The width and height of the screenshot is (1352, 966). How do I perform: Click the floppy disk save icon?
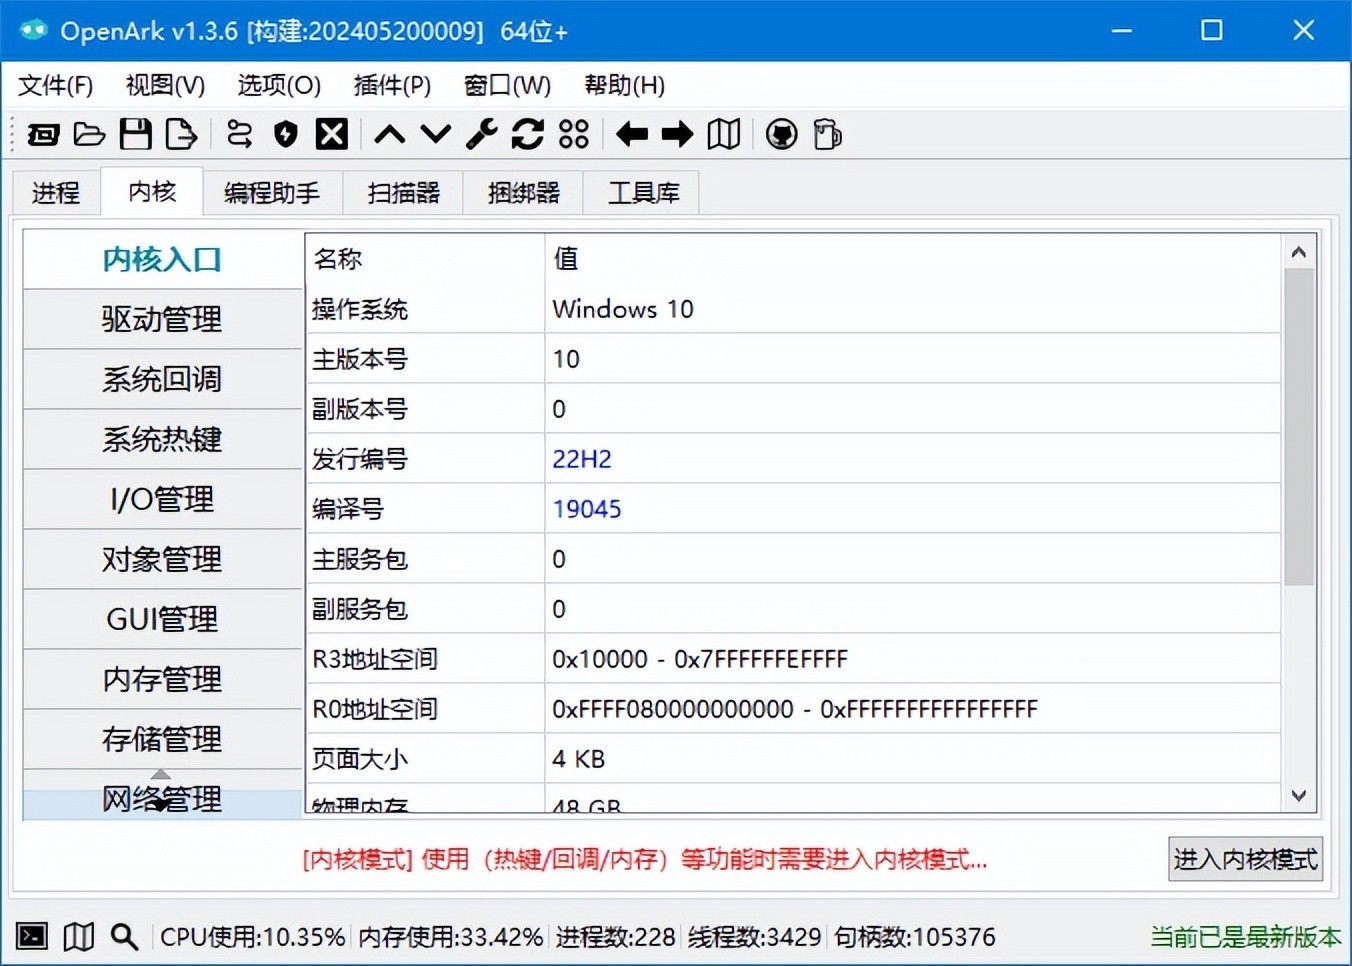coord(135,134)
